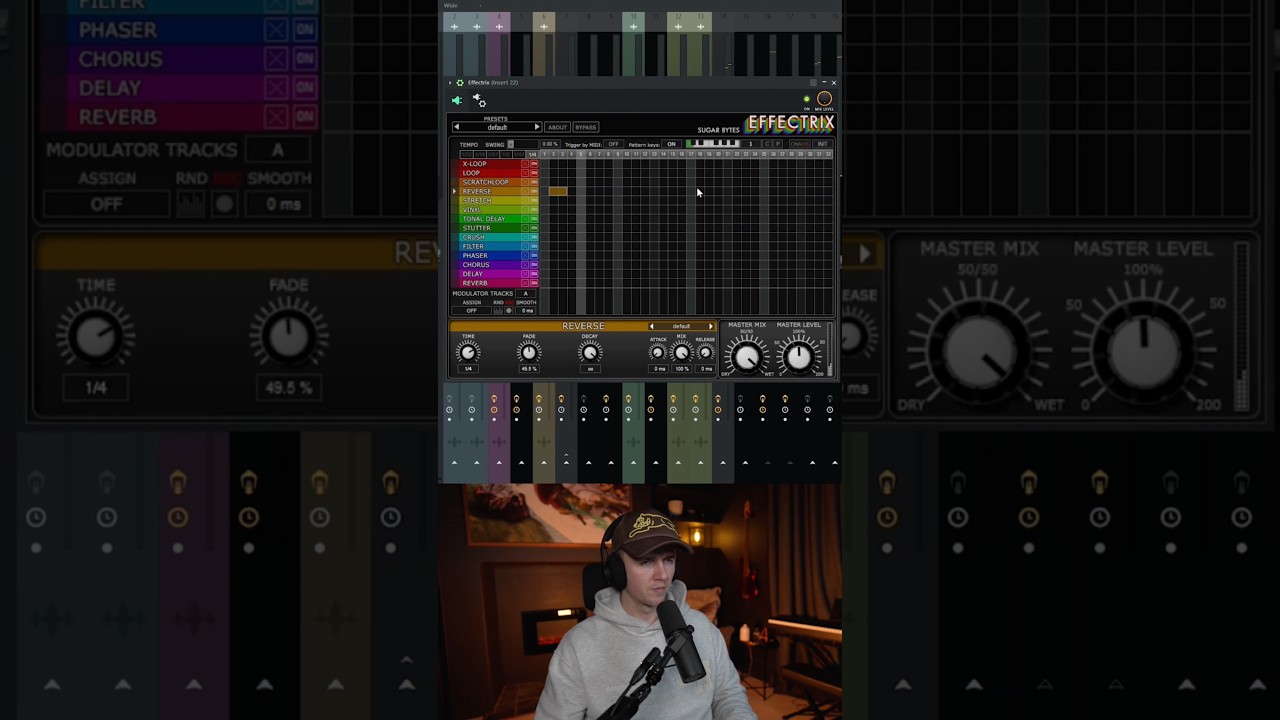Switch Trigger by MIDI from OFF
The height and width of the screenshot is (720, 1280).
(614, 144)
